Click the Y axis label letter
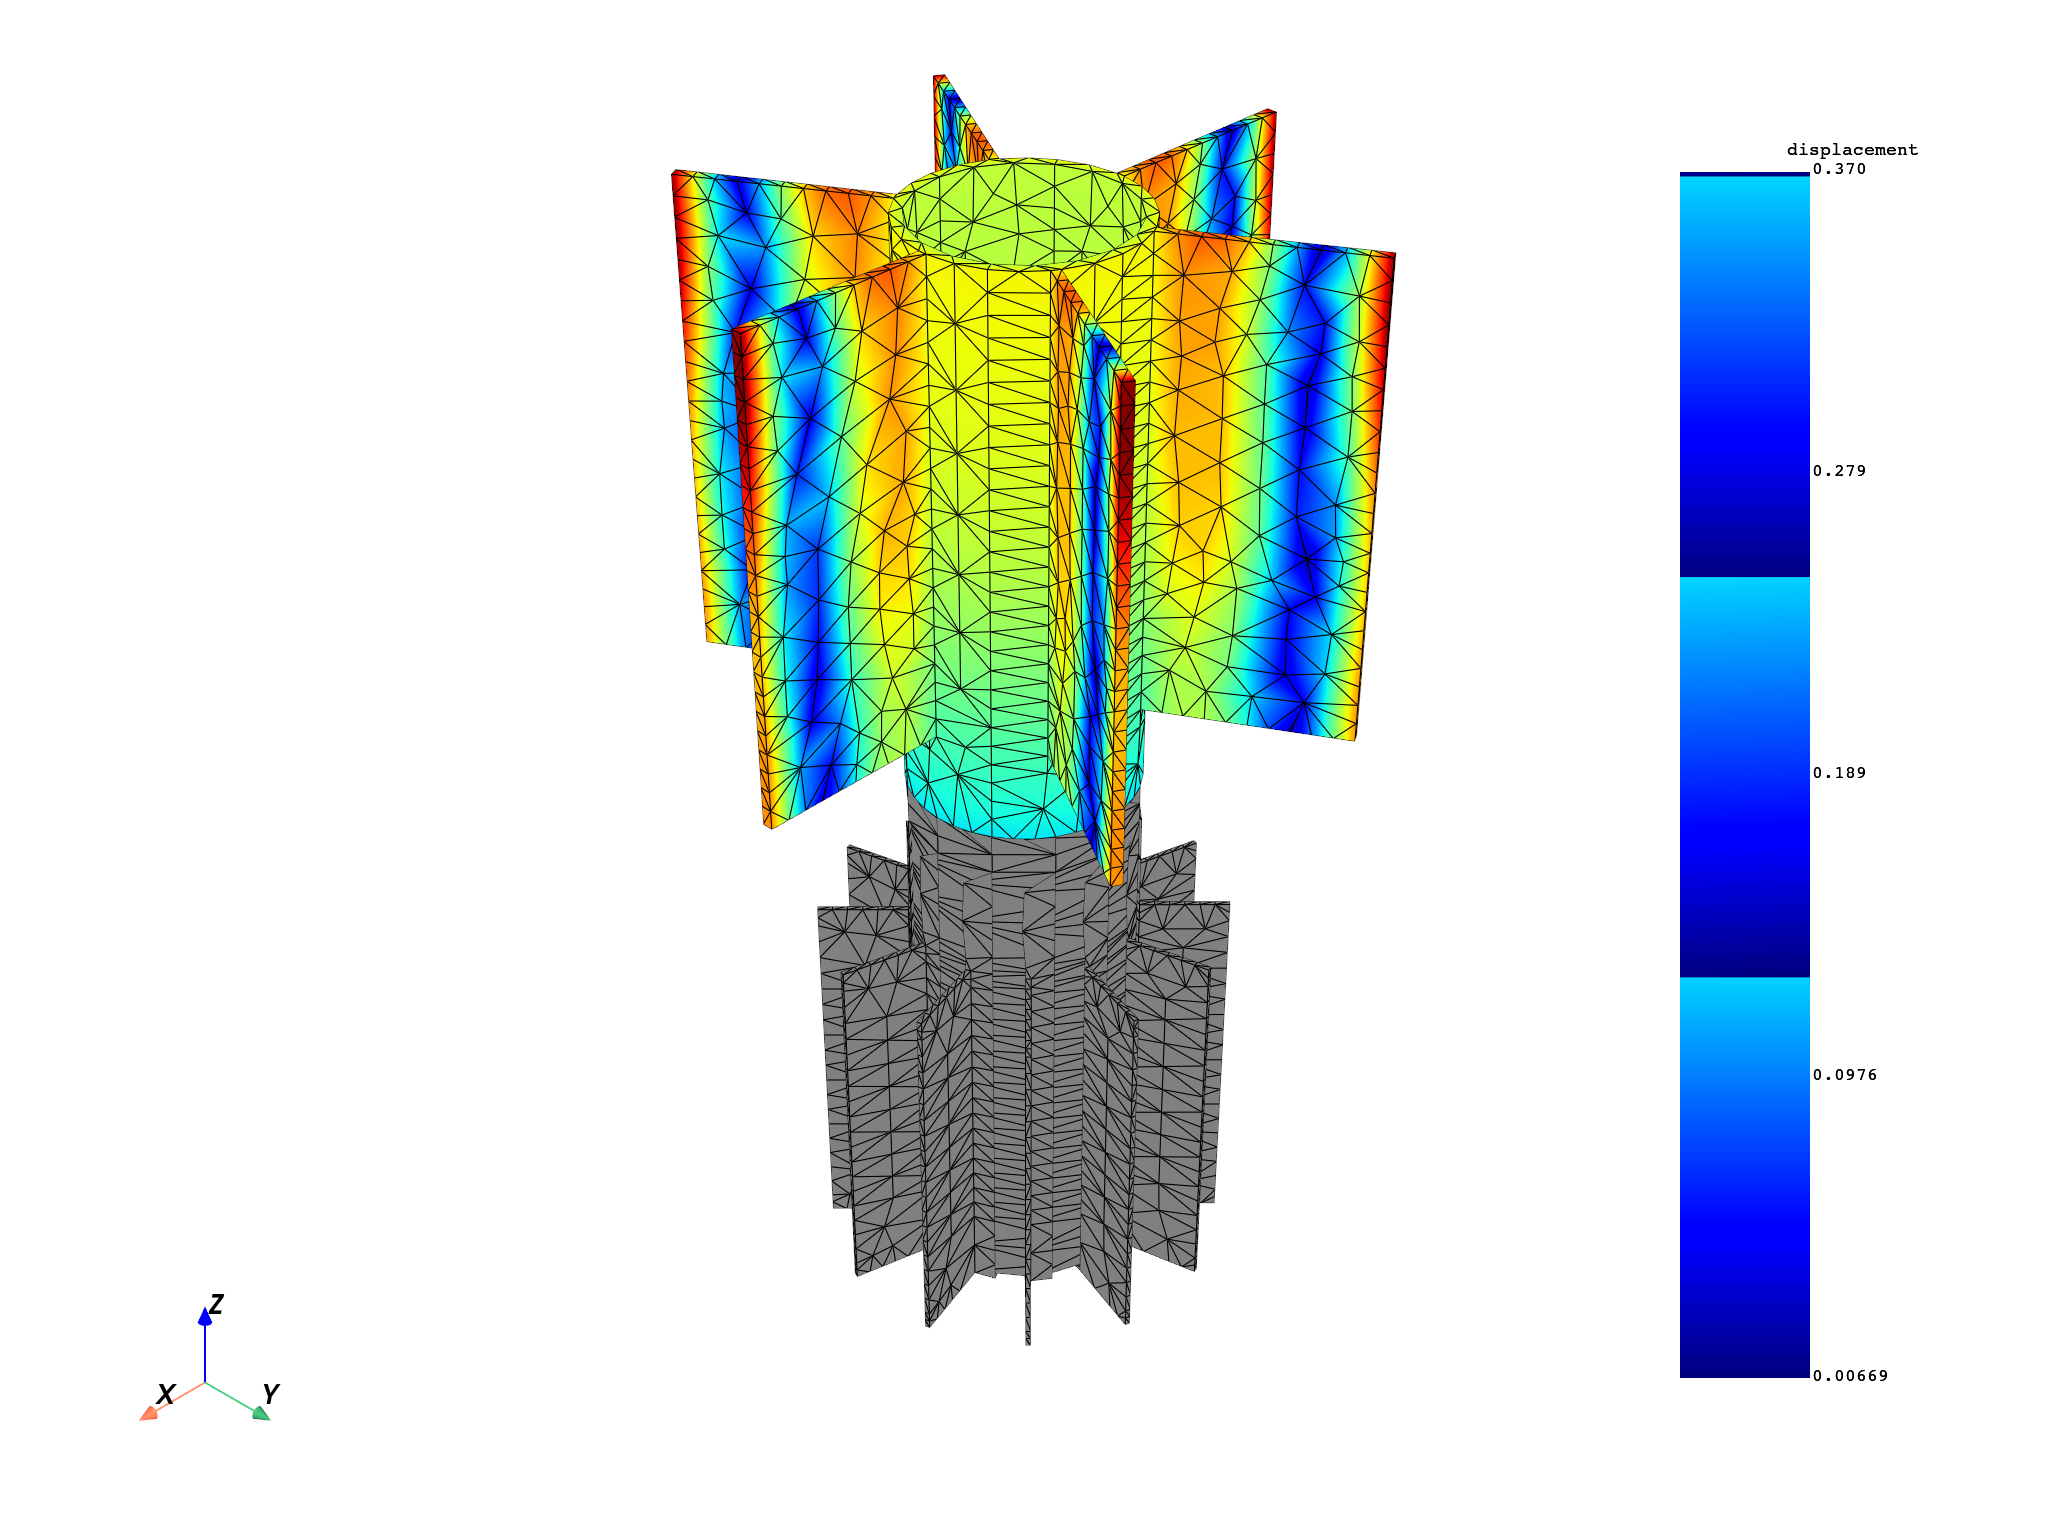The image size is (2048, 1536). click(x=270, y=1393)
